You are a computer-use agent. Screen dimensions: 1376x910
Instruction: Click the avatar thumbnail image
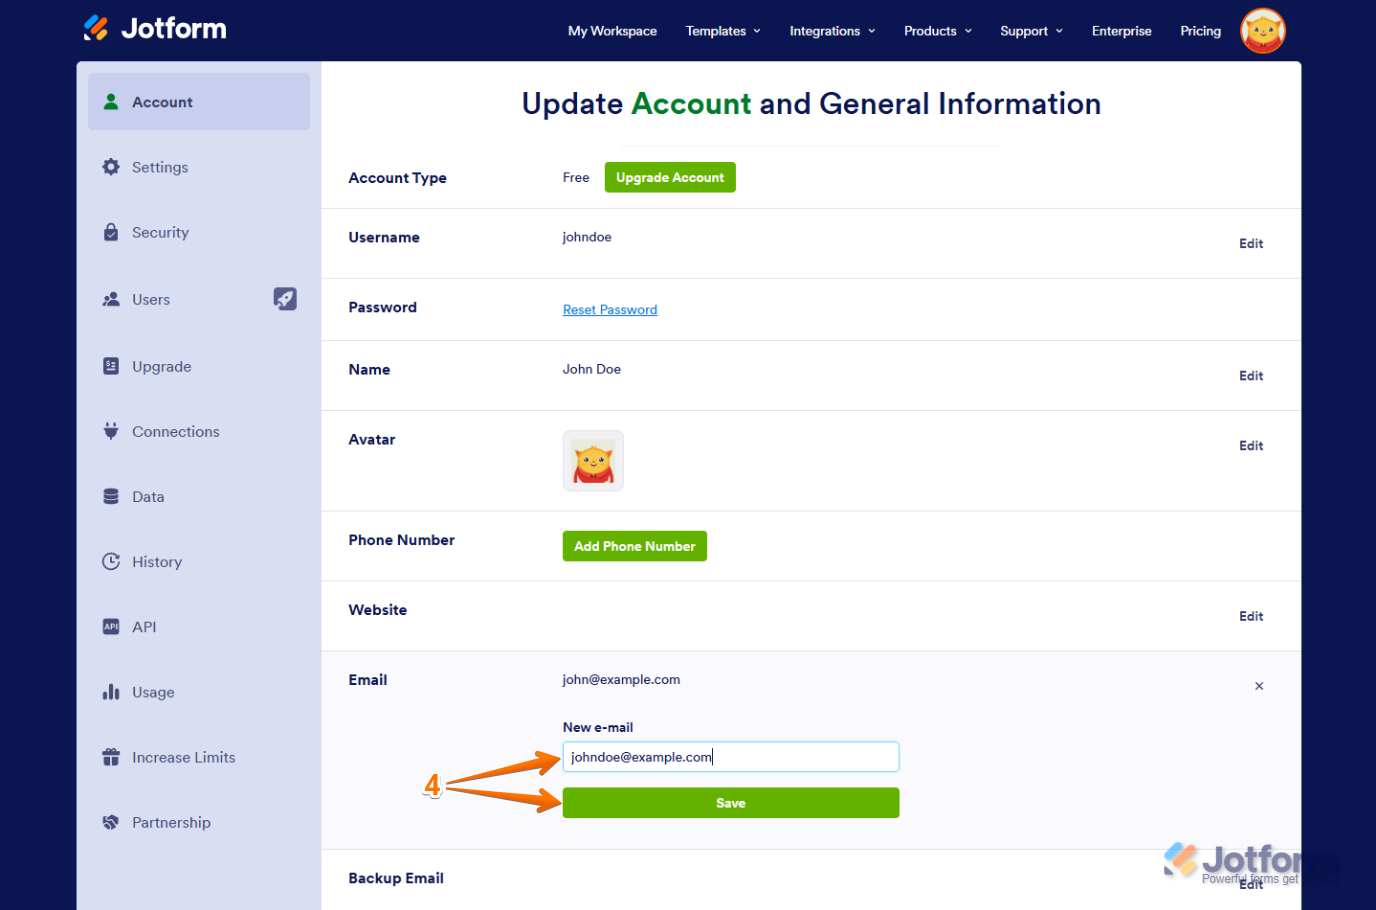click(593, 461)
